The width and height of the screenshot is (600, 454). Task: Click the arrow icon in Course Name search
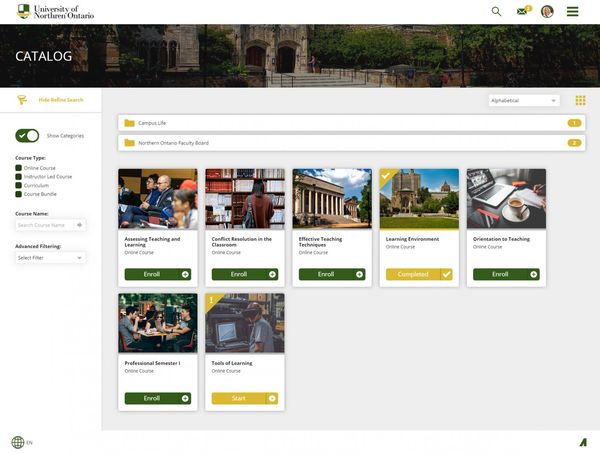80,225
